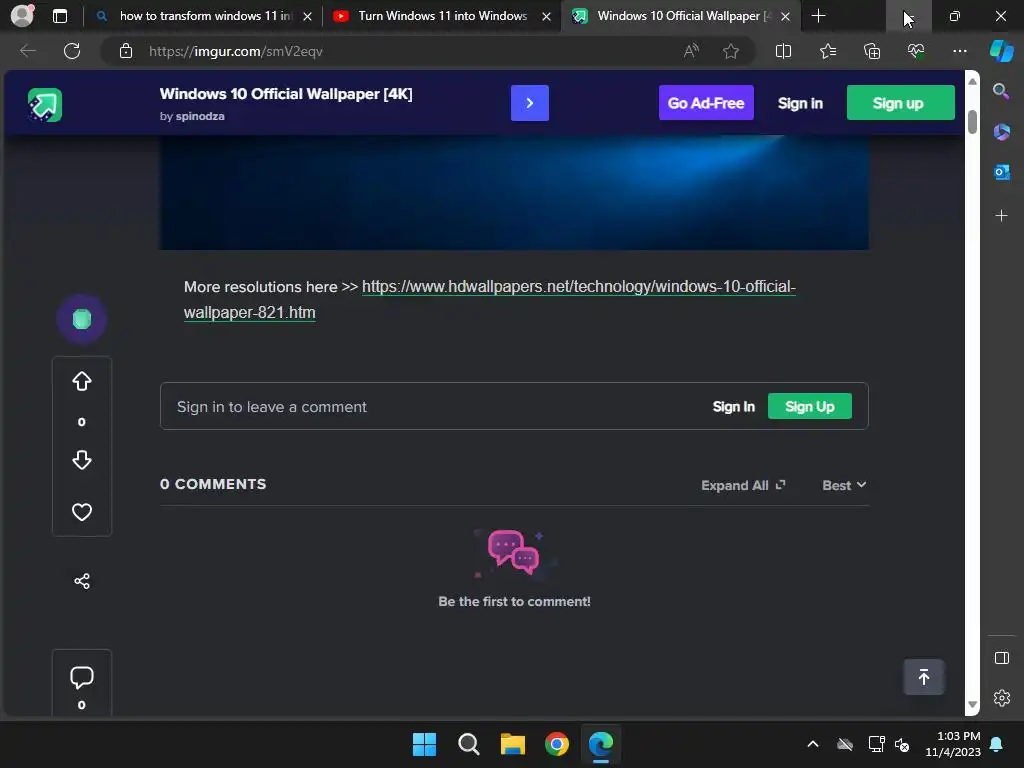Viewport: 1024px width, 768px height.
Task: Customize sidebar with plus icon
Action: 1001,216
